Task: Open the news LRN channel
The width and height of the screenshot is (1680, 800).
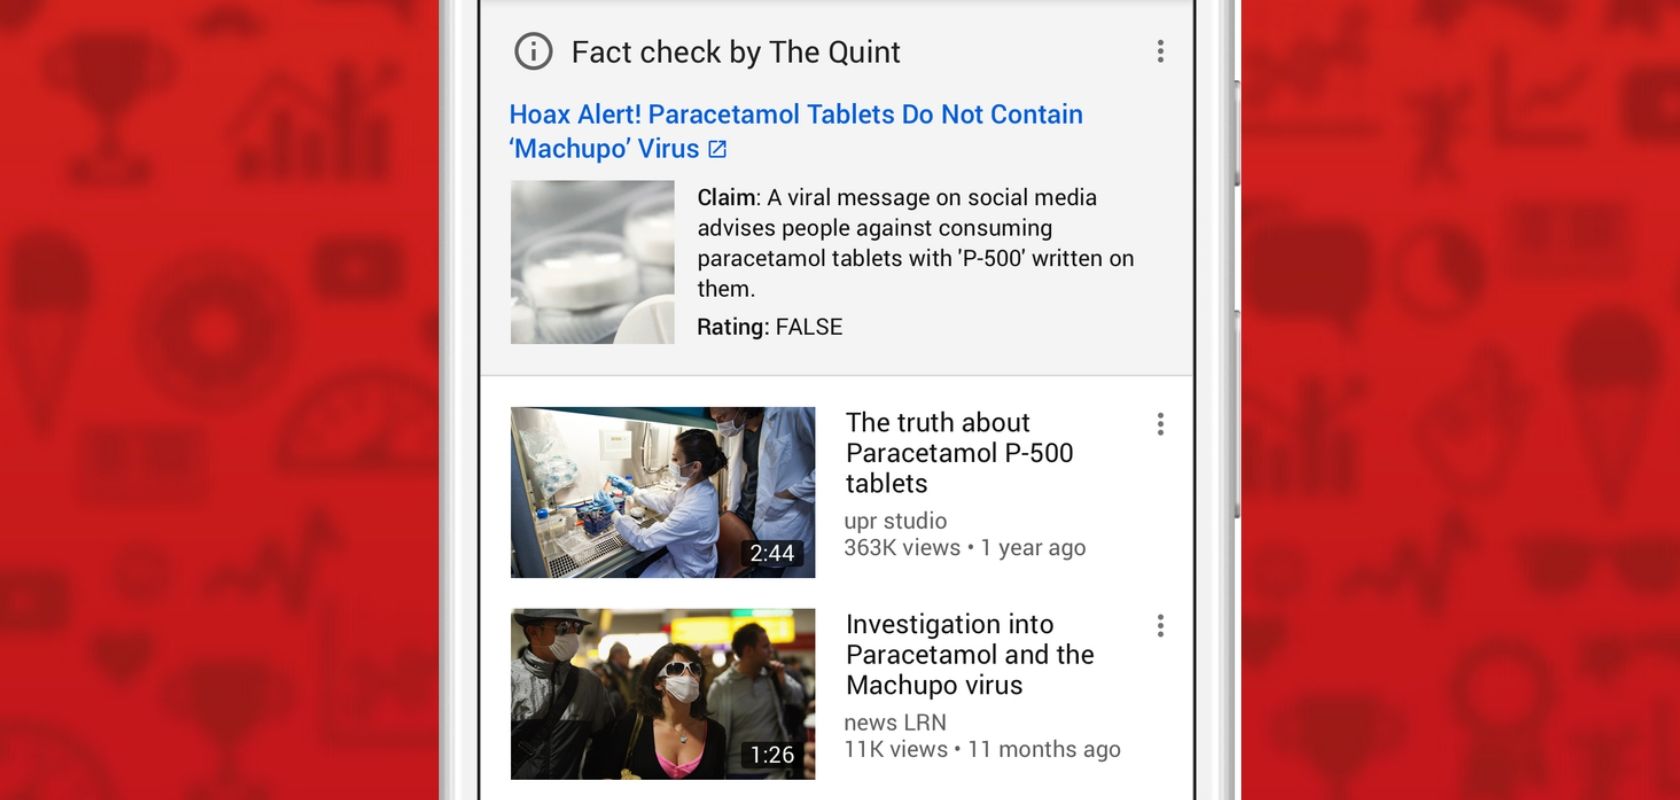Action: pyautogui.click(x=895, y=722)
